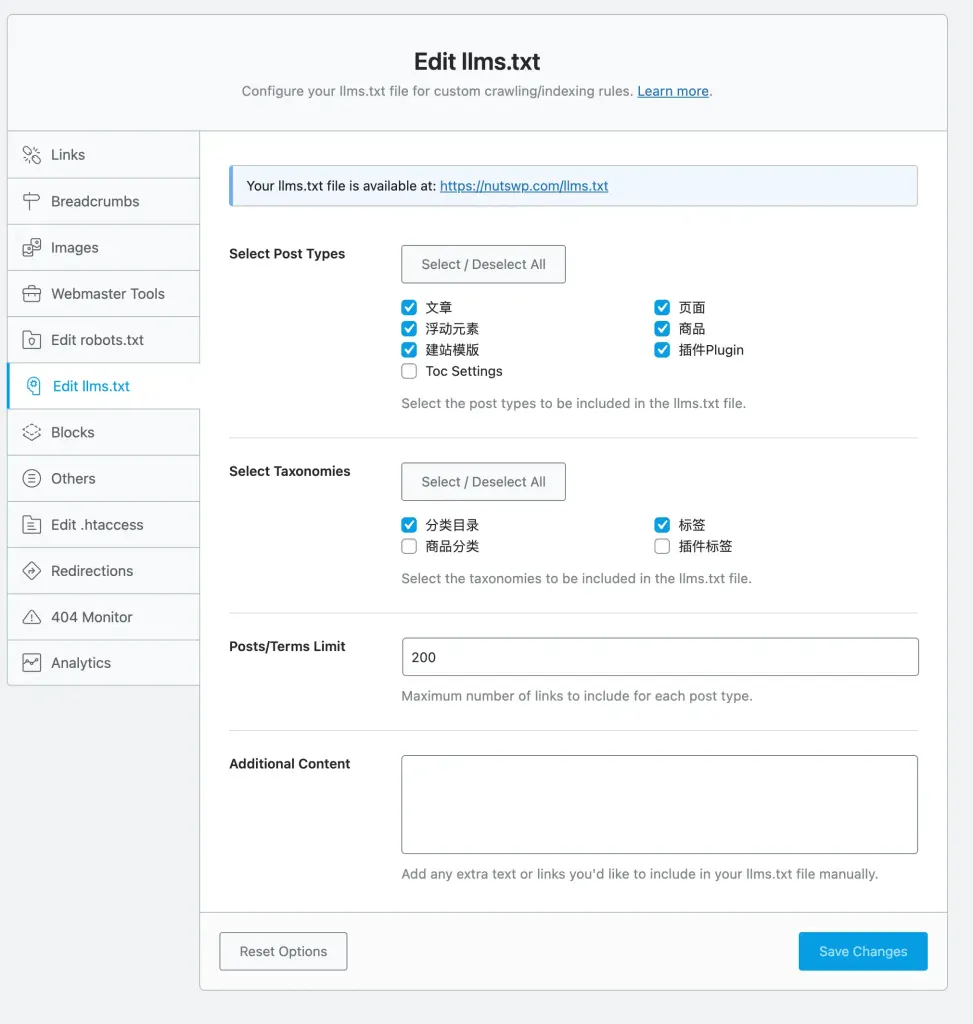Click the Save Changes button

(x=862, y=951)
